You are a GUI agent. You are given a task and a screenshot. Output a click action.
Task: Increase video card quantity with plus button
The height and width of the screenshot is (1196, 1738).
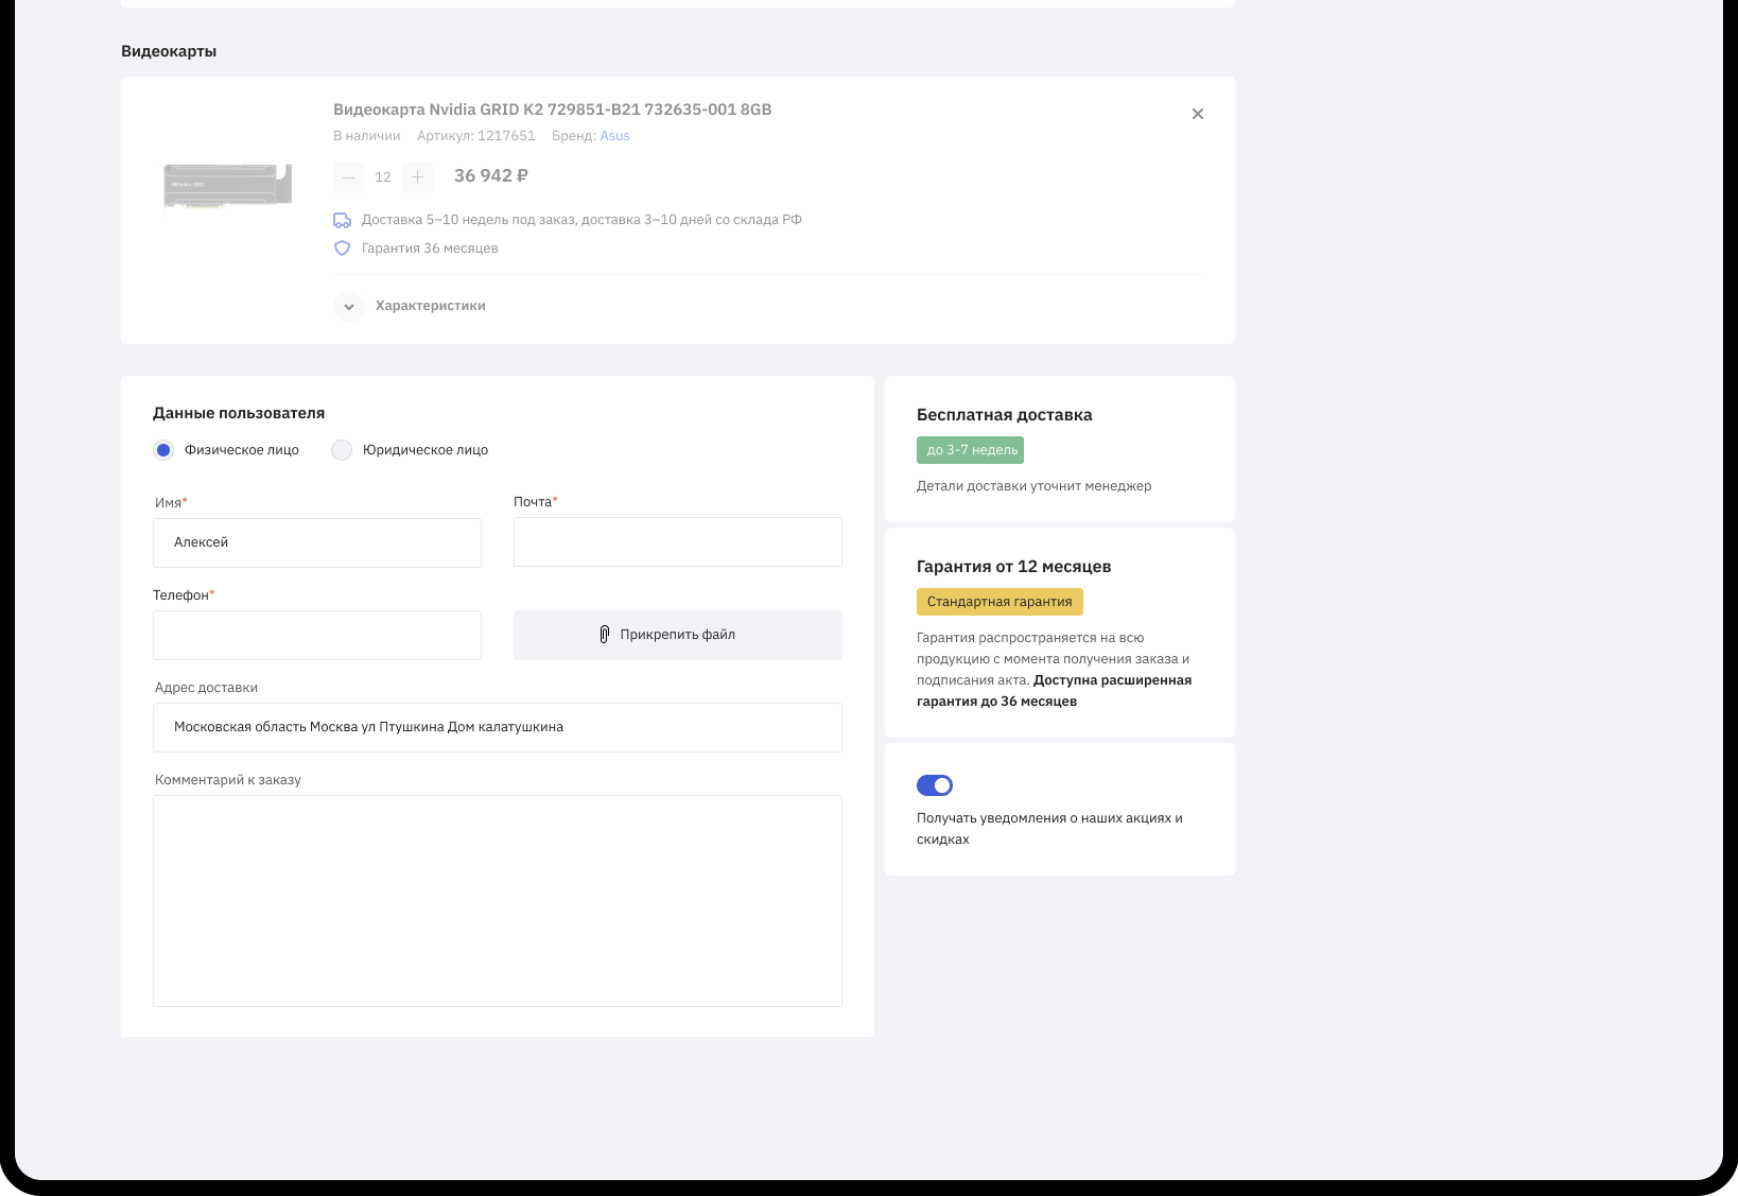pos(417,177)
